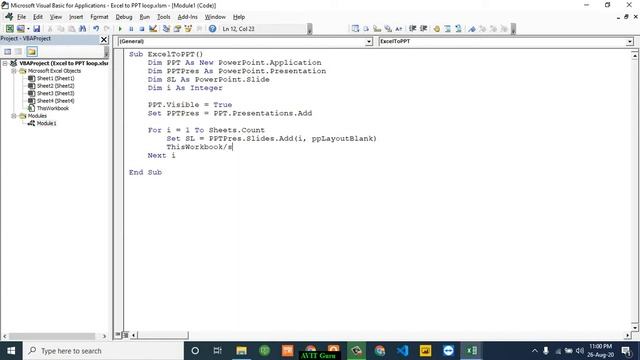The width and height of the screenshot is (640, 360).
Task: Click View Code icon in Project panel
Action: point(8,51)
